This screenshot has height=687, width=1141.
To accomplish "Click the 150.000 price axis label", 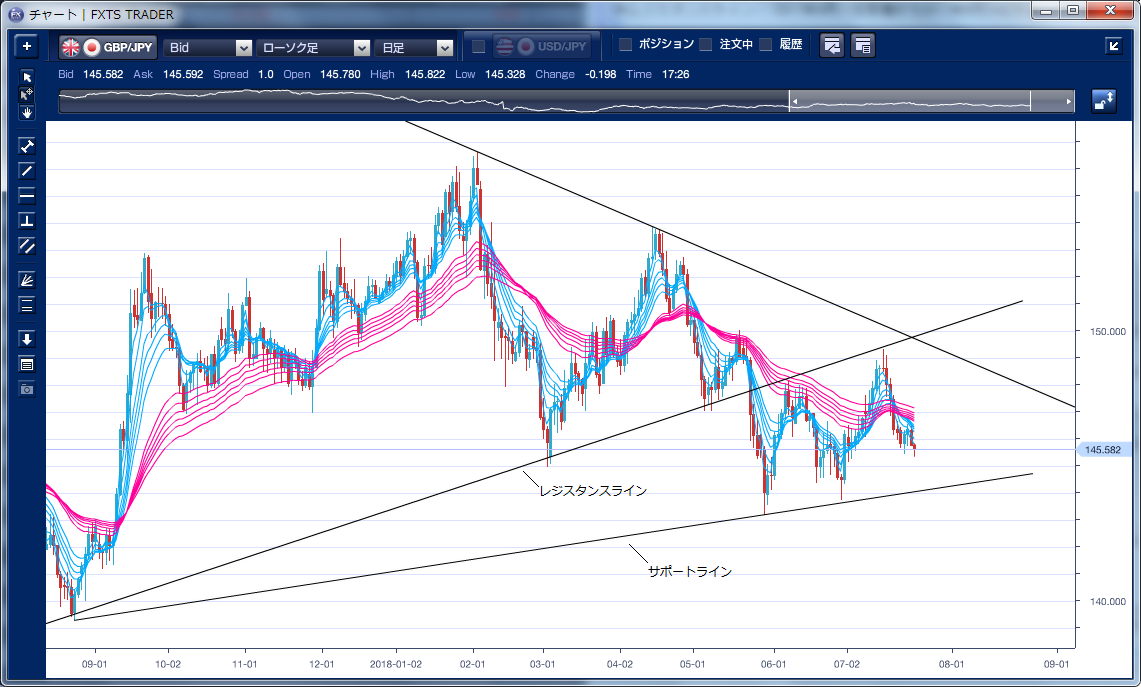I will [x=1108, y=332].
